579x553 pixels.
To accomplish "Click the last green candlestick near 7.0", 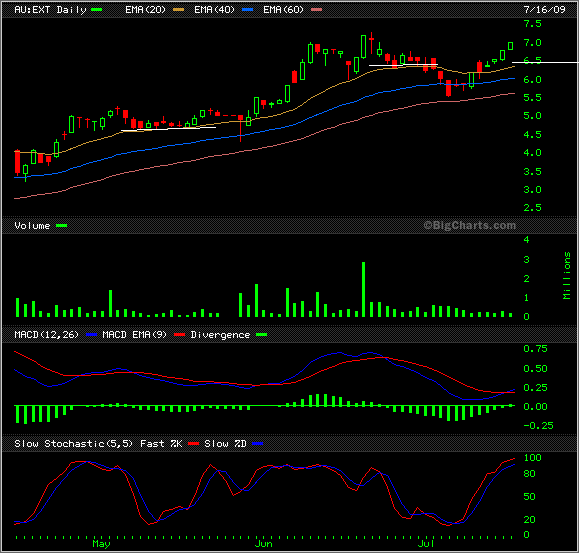I will pyautogui.click(x=511, y=46).
